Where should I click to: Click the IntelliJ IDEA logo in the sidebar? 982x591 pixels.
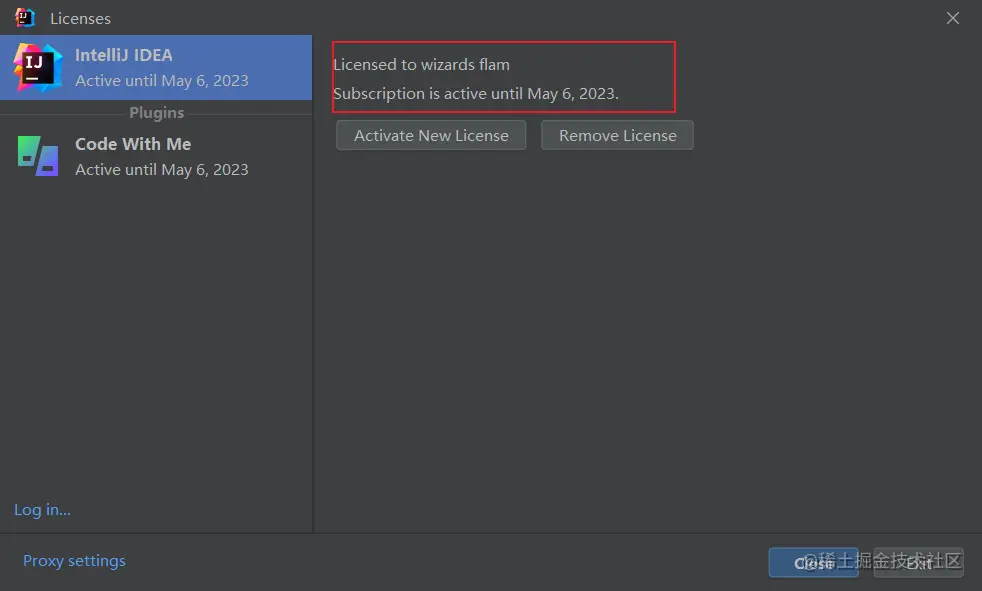tap(37, 67)
